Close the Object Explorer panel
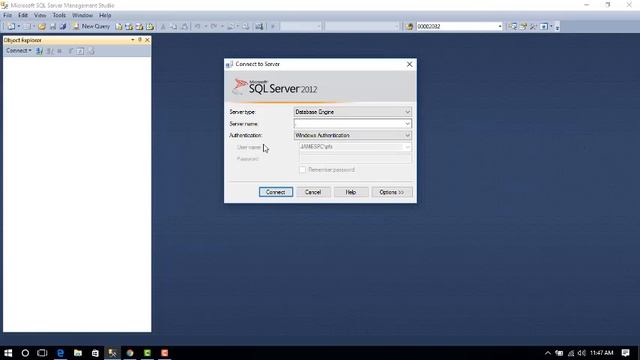640x360 pixels. (147, 40)
